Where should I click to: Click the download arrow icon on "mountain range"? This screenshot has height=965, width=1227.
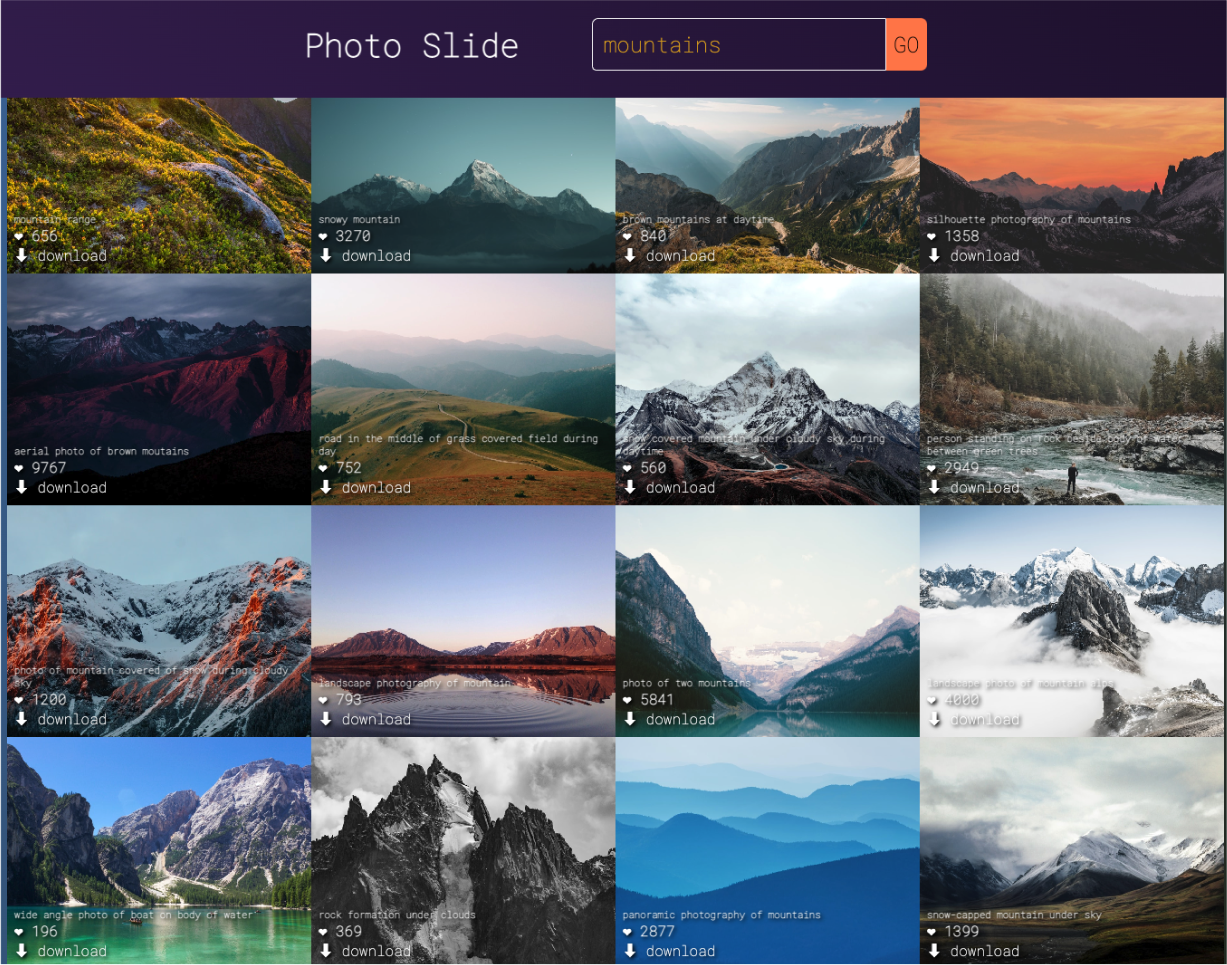[19, 254]
